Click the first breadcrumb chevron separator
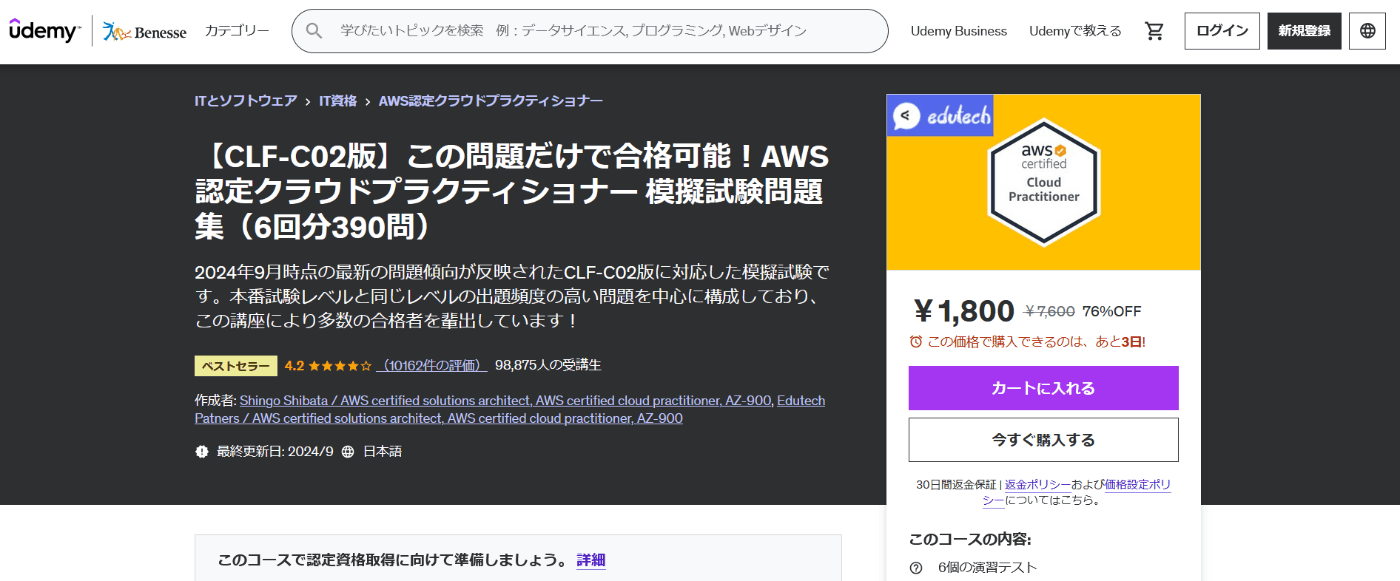The image size is (1400, 581). point(308,101)
